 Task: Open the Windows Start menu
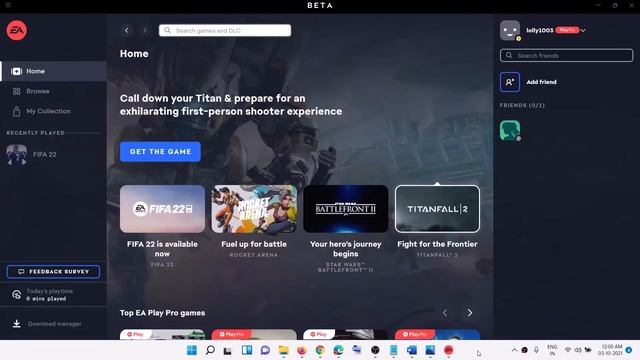tap(192, 350)
